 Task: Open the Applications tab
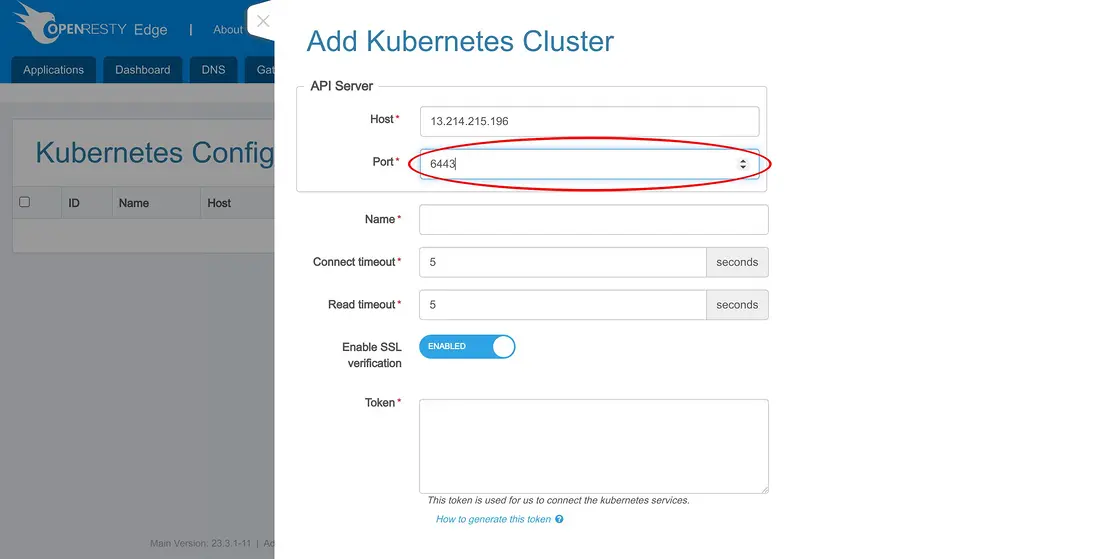click(x=54, y=70)
